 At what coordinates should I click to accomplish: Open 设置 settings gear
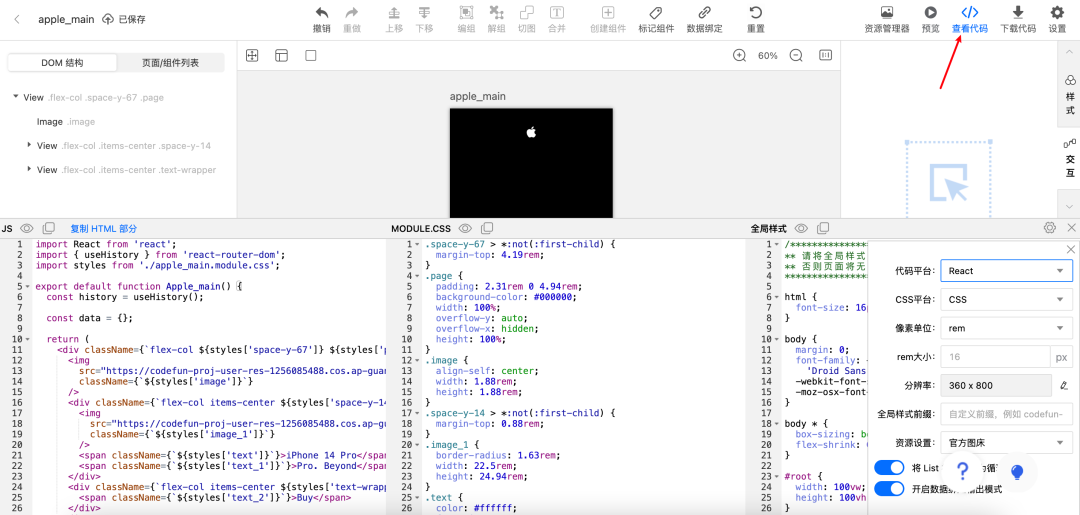1057,20
